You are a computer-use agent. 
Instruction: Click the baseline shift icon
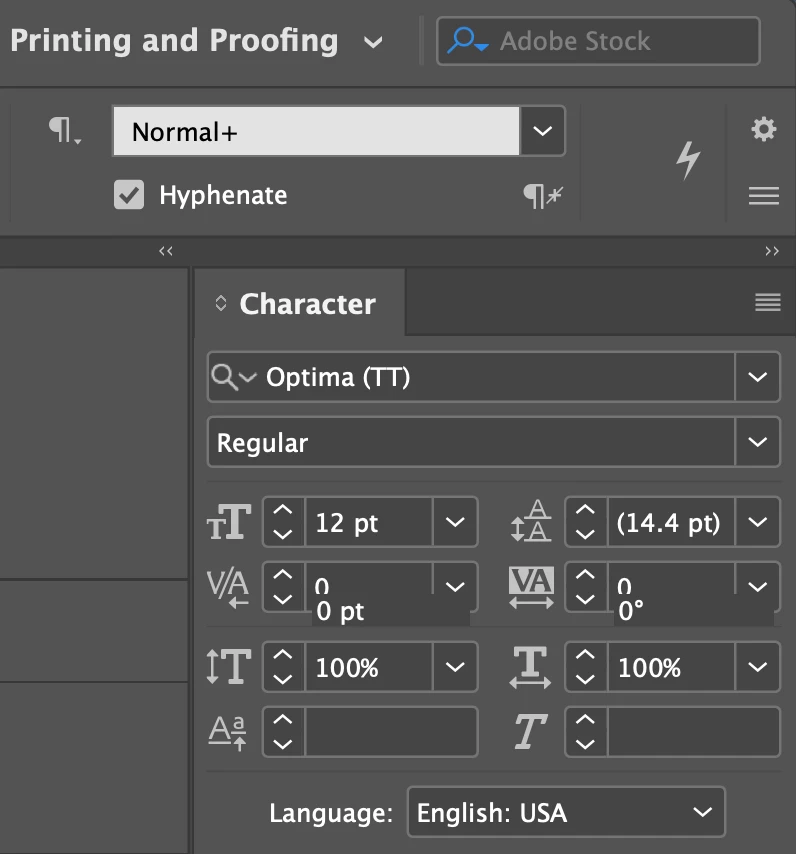[228, 733]
